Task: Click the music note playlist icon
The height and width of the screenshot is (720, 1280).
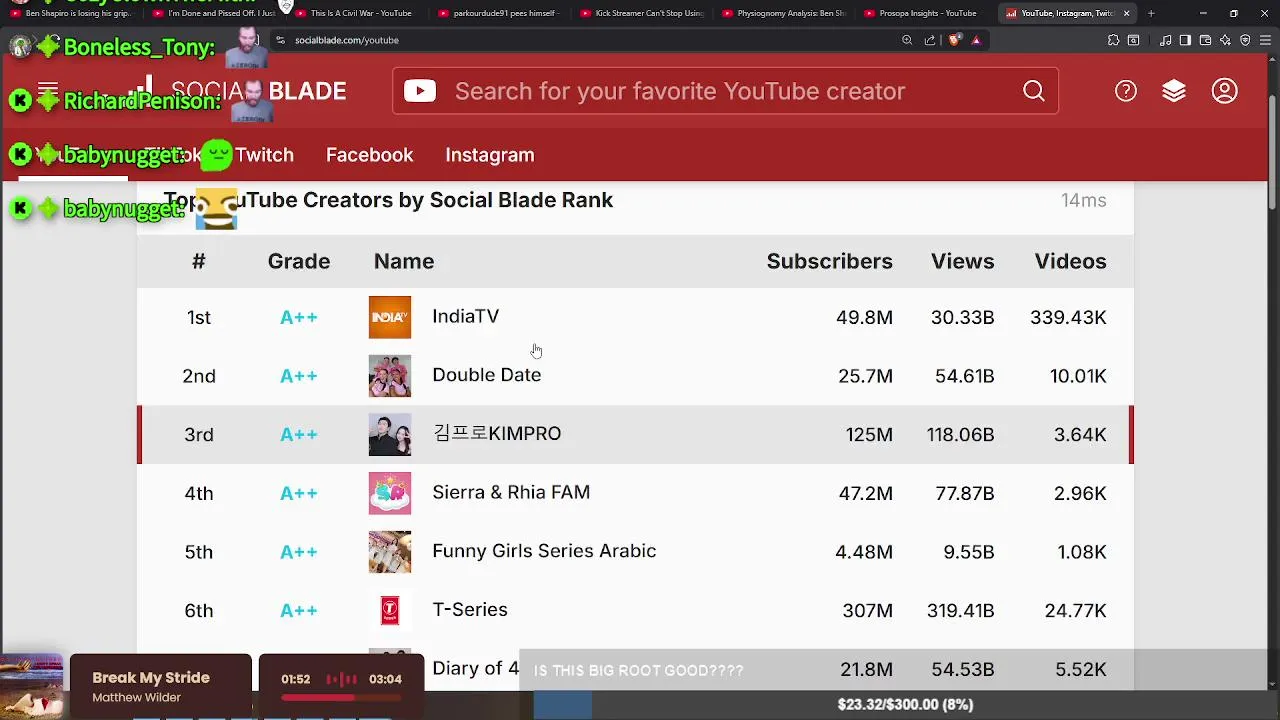Action: pyautogui.click(x=1165, y=40)
